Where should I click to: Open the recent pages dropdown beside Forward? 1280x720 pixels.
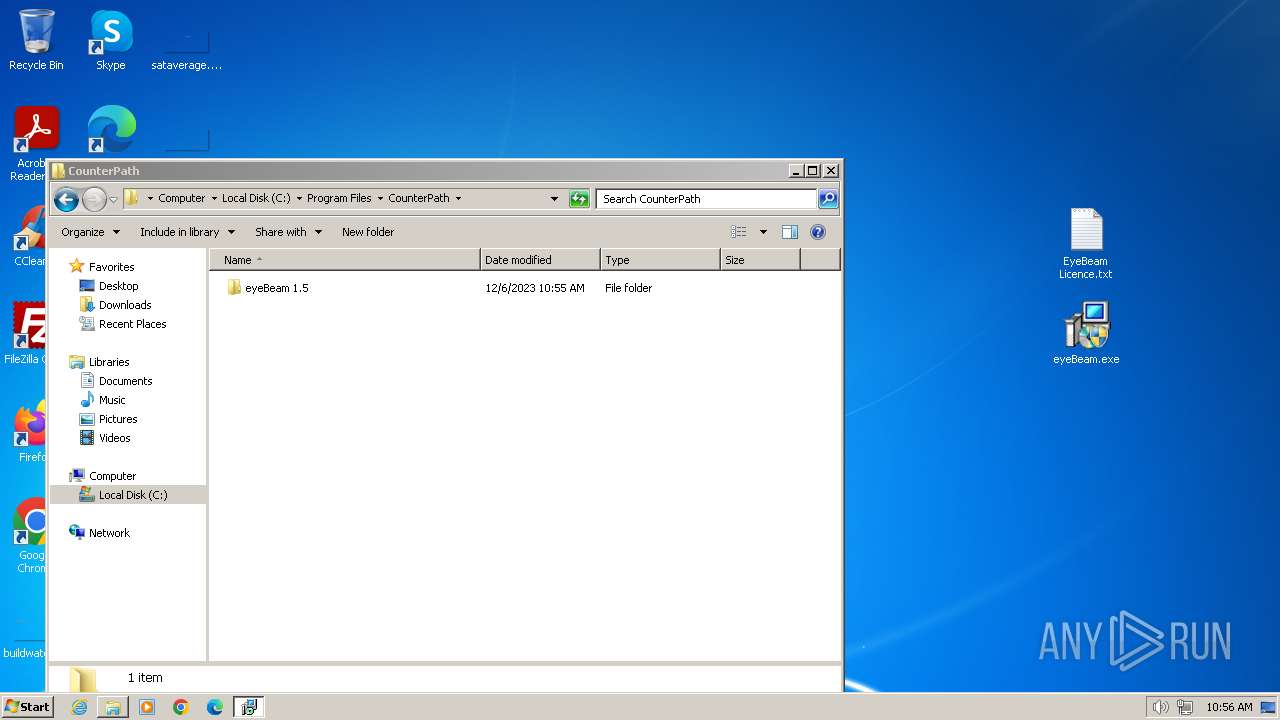(x=113, y=199)
